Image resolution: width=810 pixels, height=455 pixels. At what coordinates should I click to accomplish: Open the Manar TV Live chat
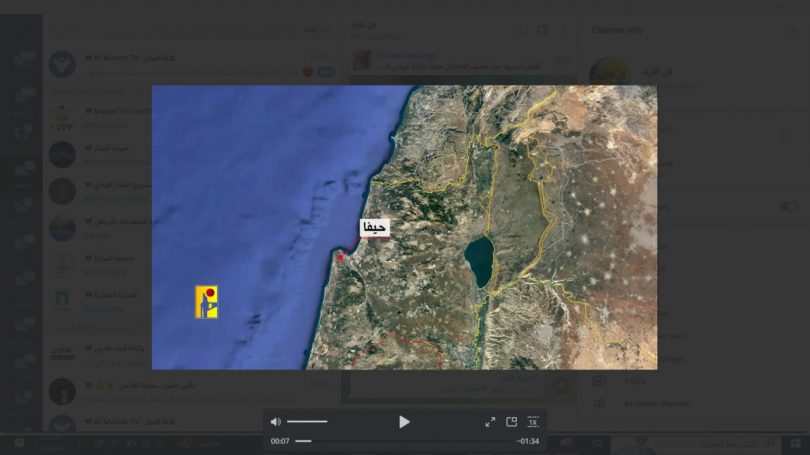191,118
